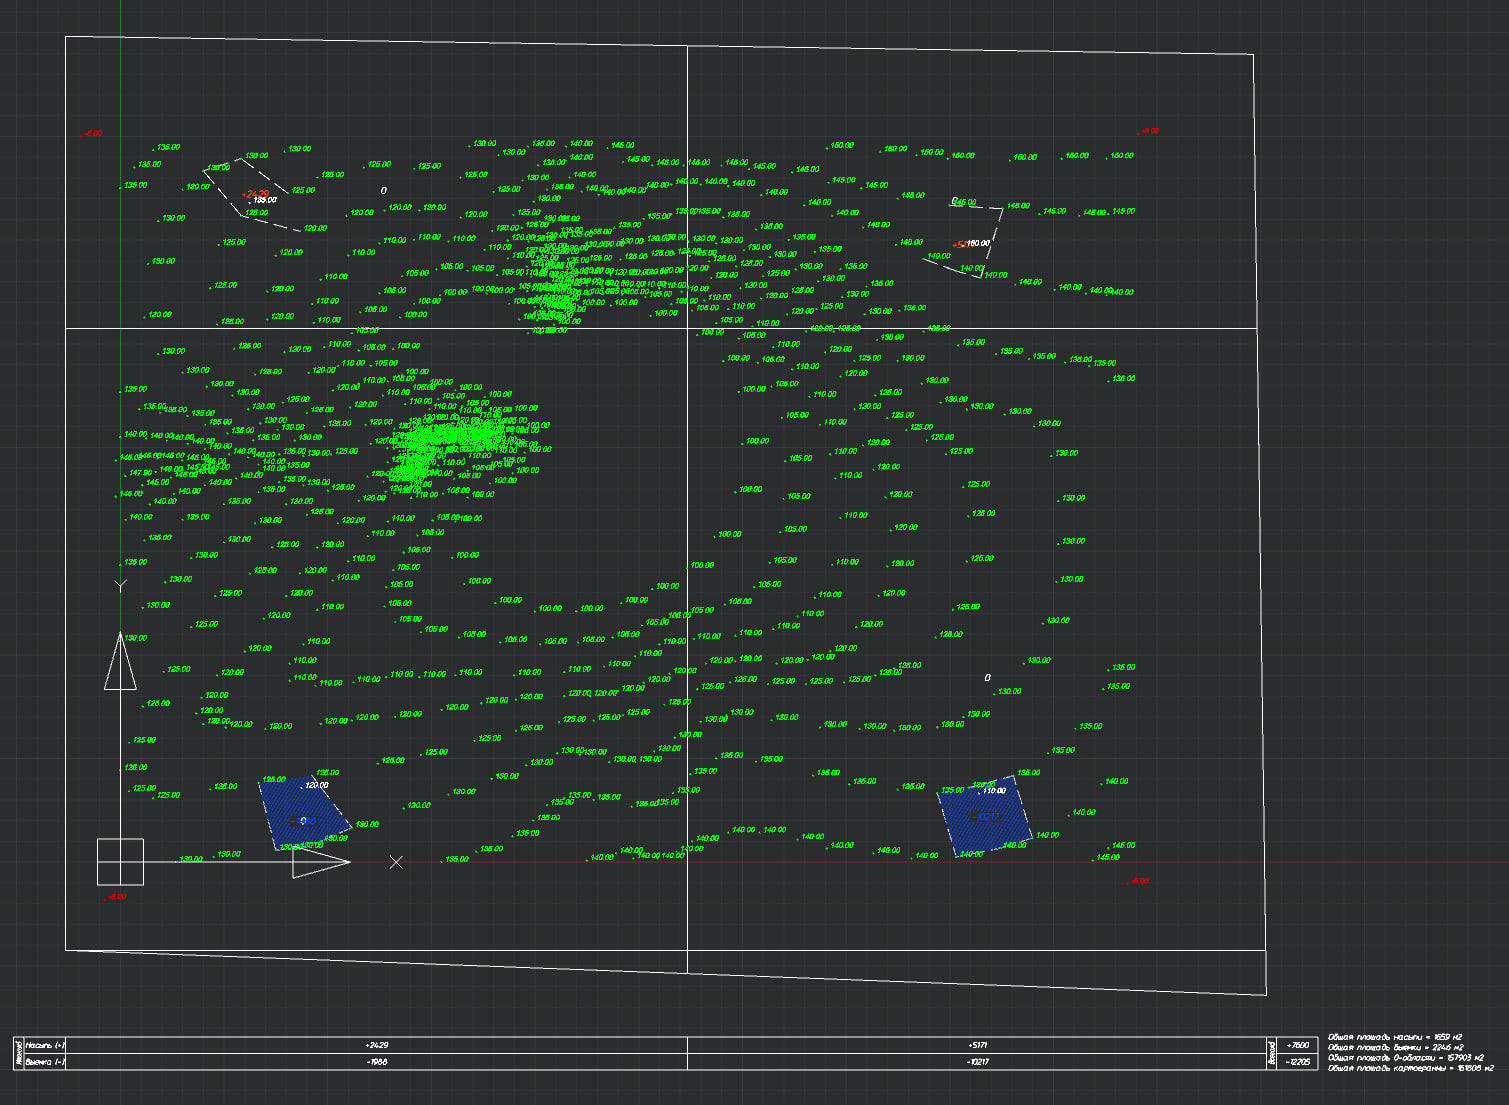Click the UCS origin square icon
The width and height of the screenshot is (1509, 1105).
(x=120, y=862)
